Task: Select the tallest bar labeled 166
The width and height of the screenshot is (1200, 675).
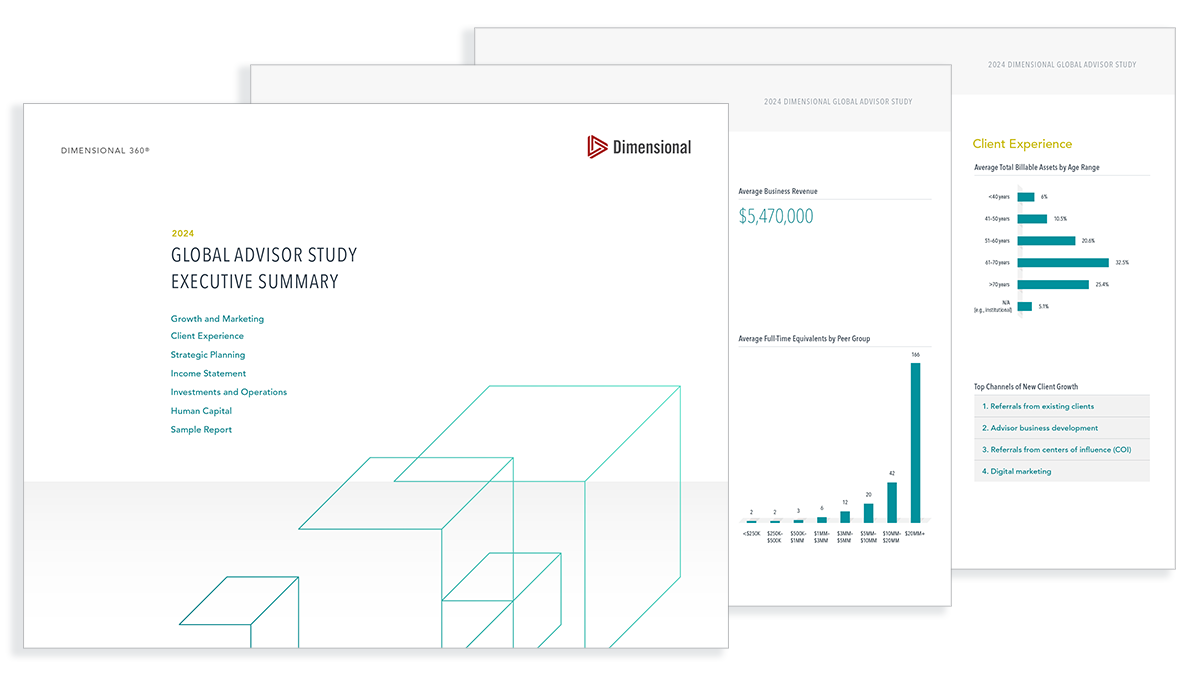Action: coord(918,440)
